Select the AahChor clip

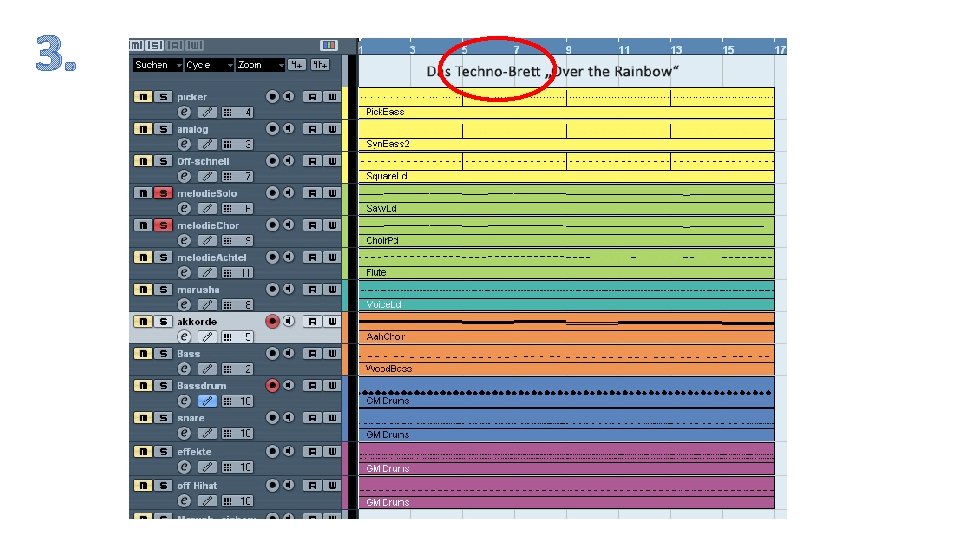point(566,328)
